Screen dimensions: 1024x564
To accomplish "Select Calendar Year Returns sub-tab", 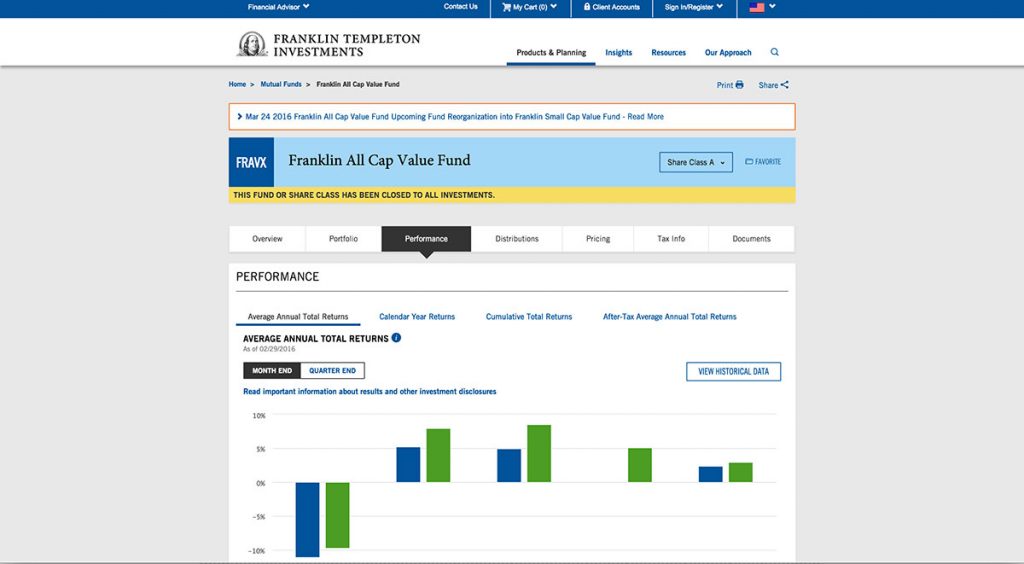I will (417, 317).
